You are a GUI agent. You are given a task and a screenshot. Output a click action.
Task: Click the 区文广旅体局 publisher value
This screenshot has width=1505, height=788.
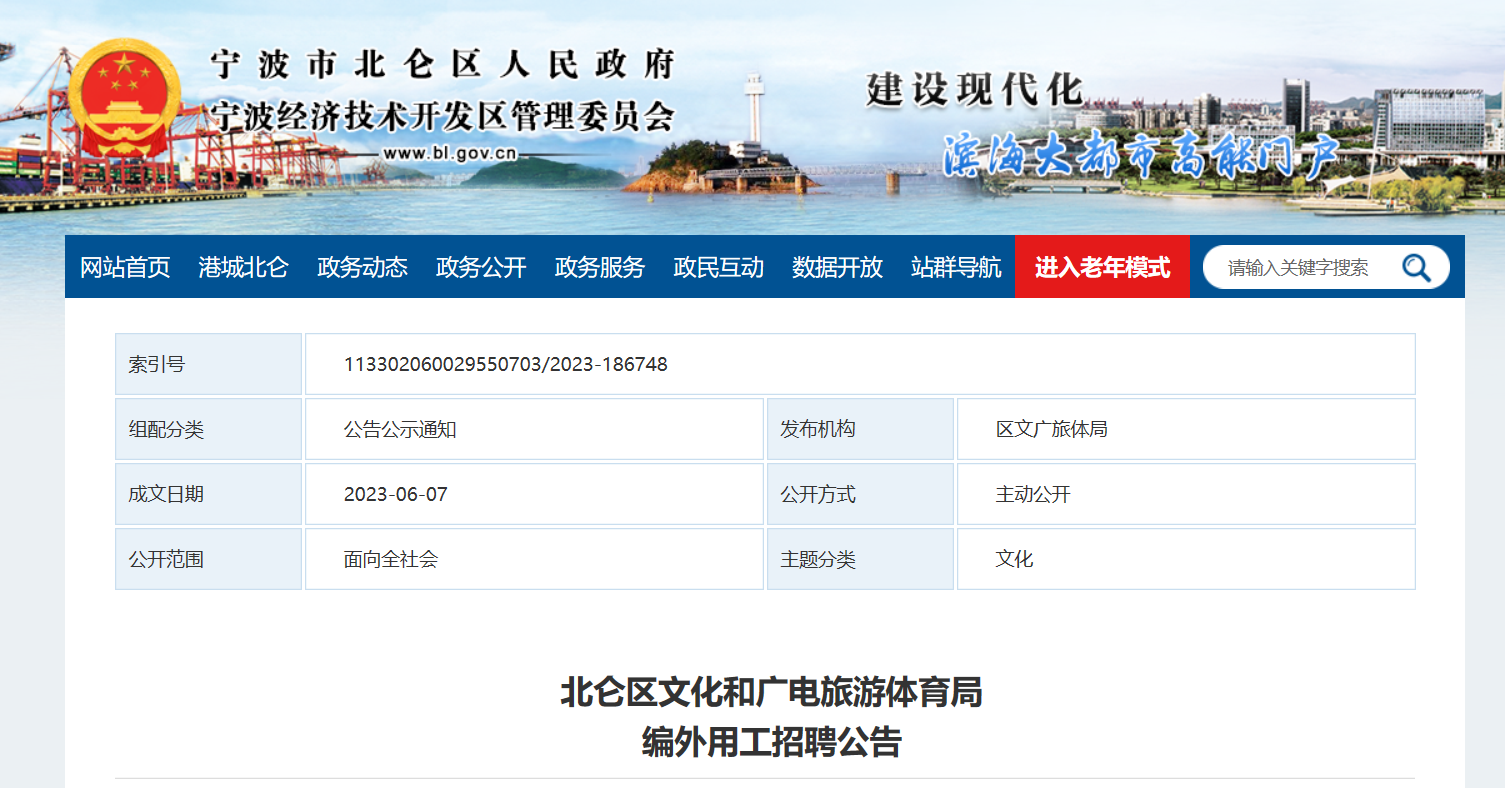[1051, 429]
